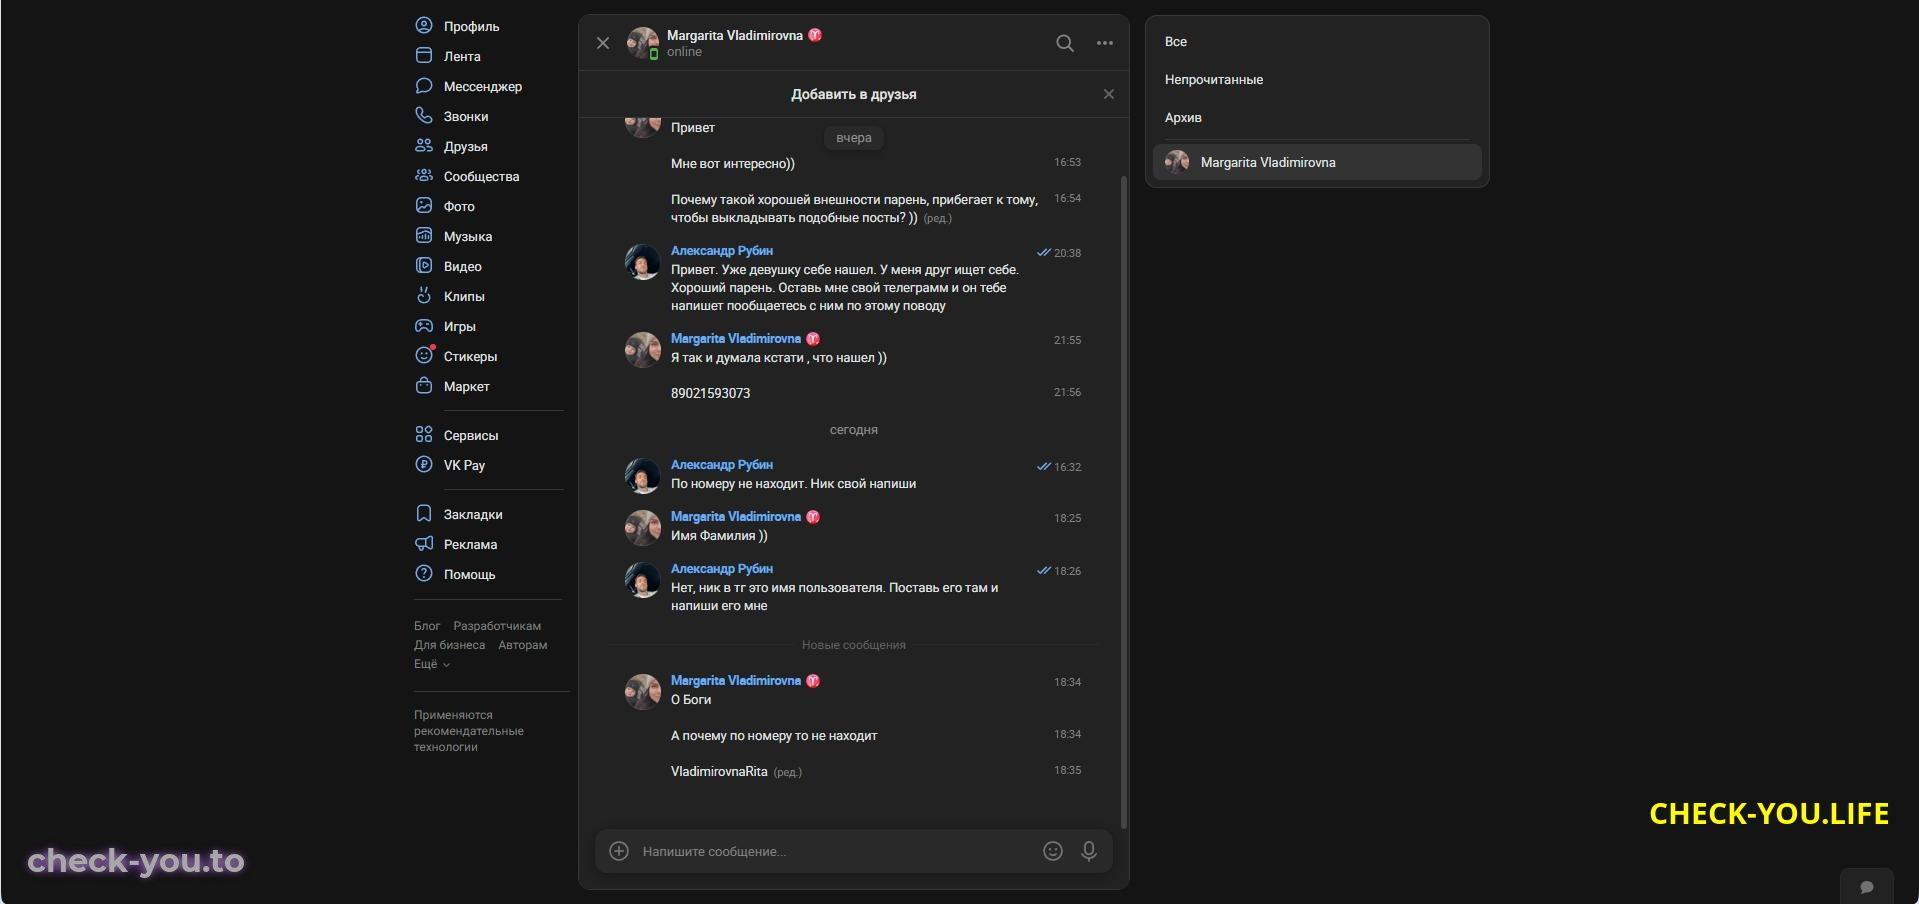Select the message VladimirovnaRita
The width and height of the screenshot is (1919, 904).
click(719, 772)
